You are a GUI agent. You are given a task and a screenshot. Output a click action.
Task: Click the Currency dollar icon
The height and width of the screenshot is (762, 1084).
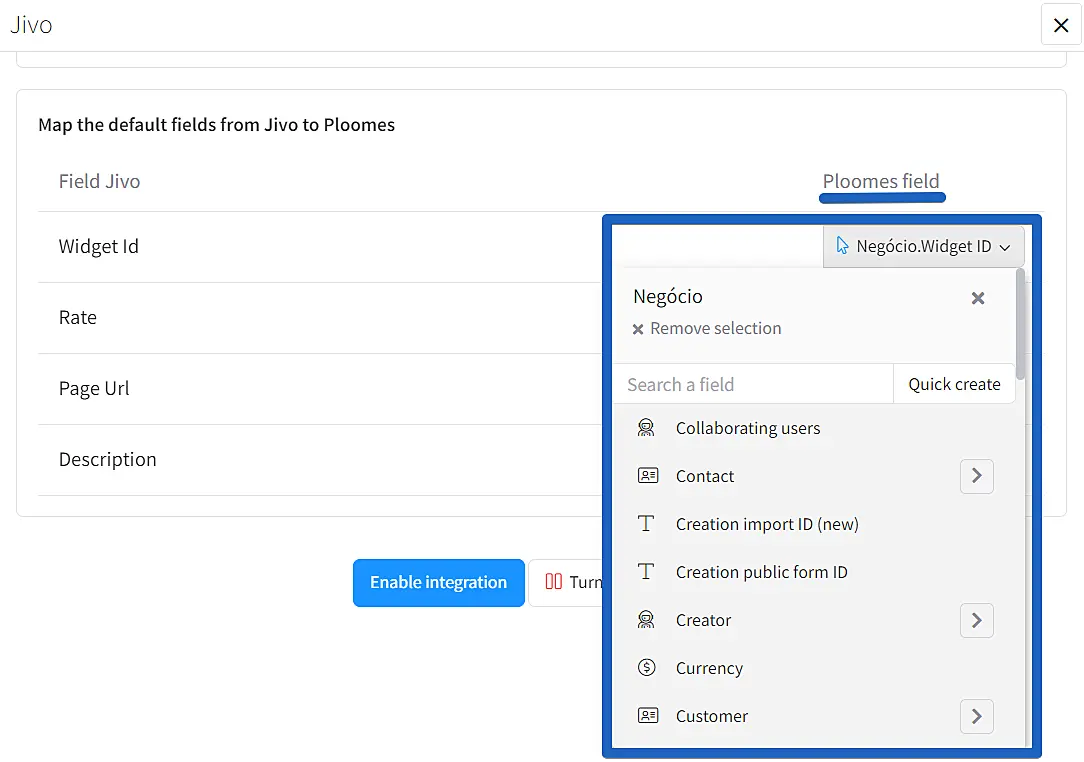tap(646, 668)
